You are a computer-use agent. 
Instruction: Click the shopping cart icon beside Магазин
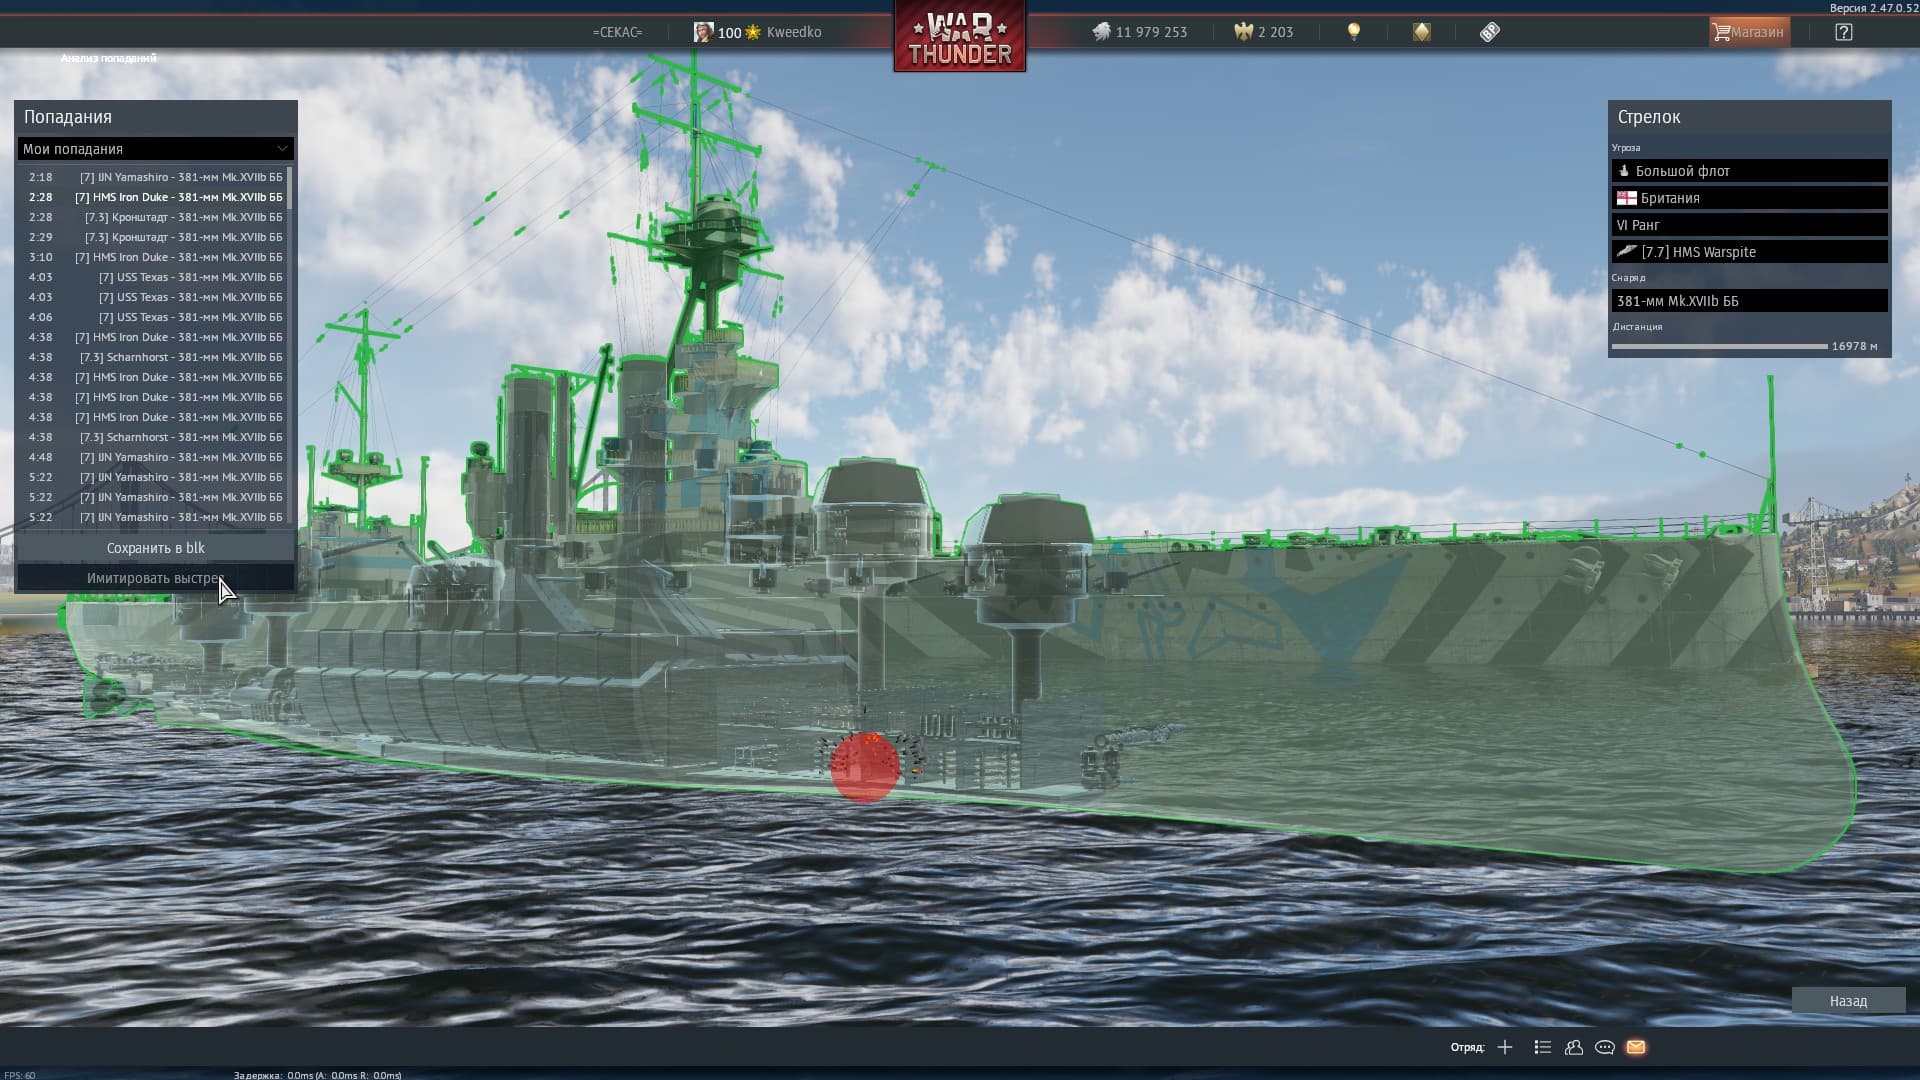point(1721,32)
